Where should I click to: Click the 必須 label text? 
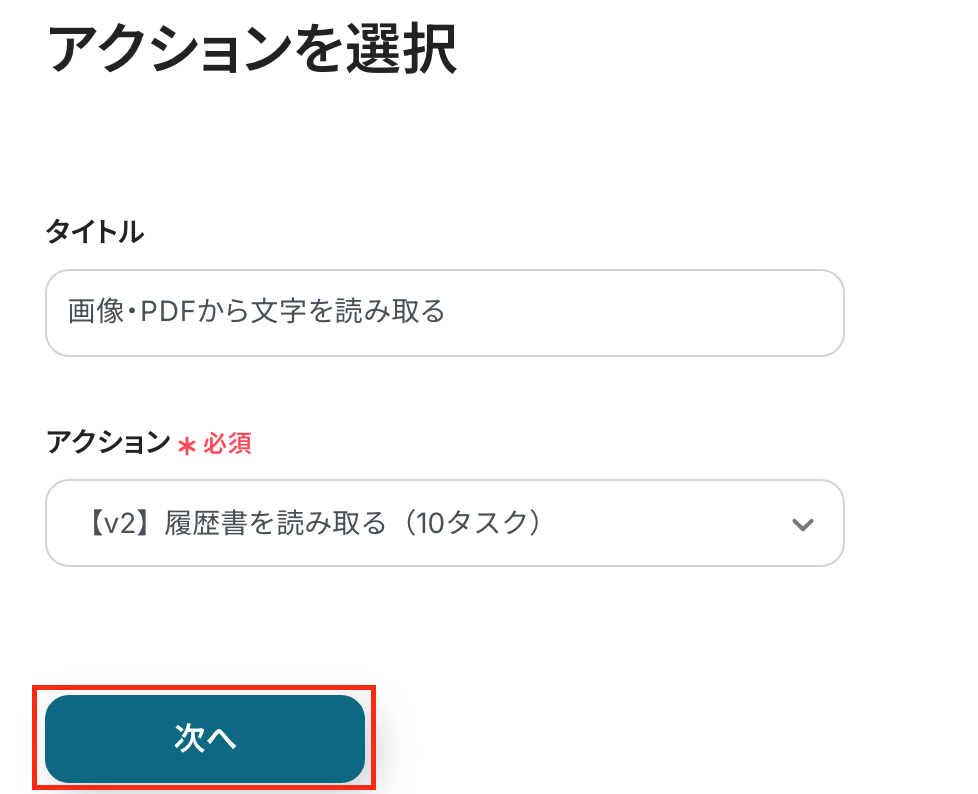click(227, 443)
